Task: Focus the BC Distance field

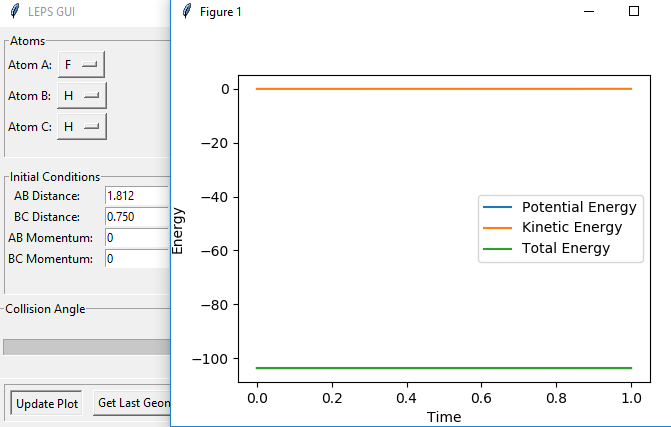Action: 137,216
